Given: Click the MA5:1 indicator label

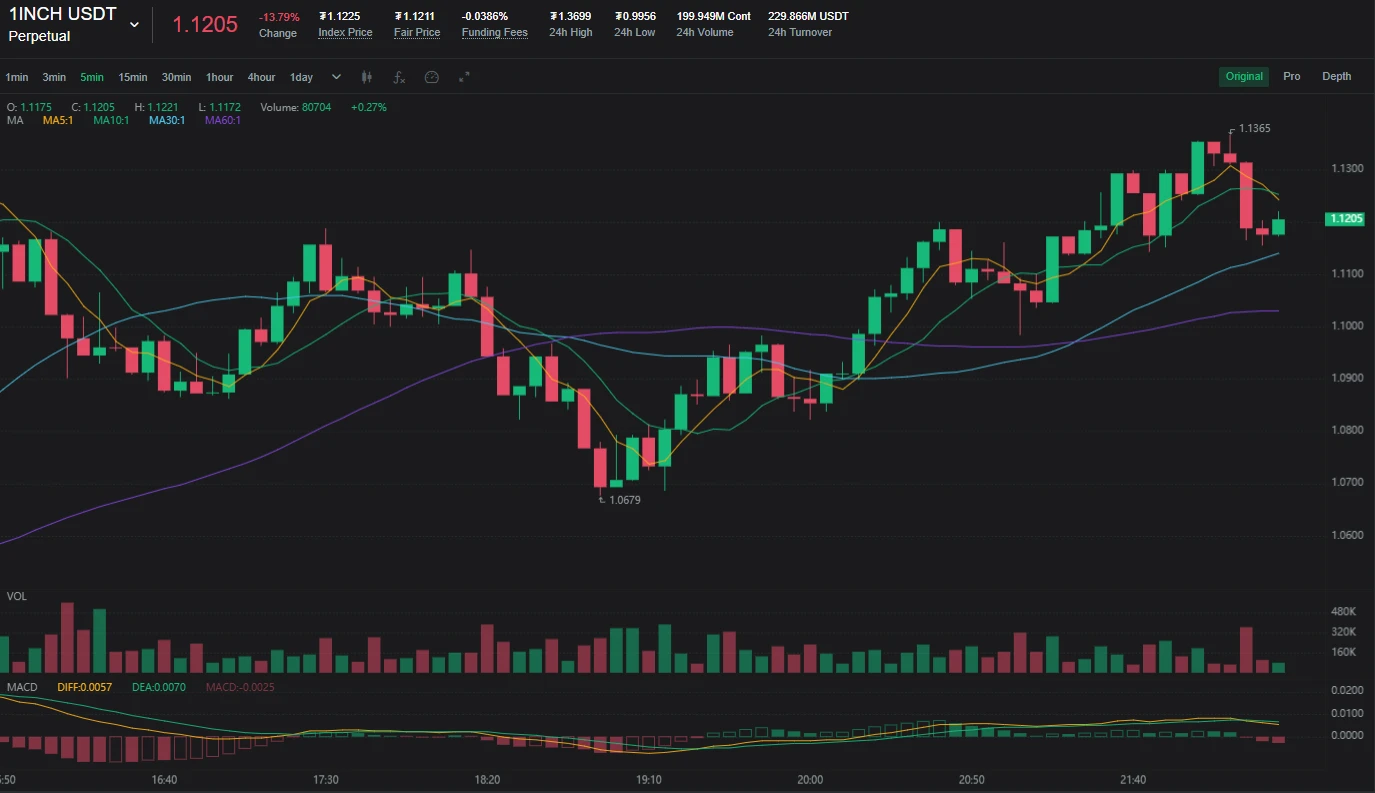Looking at the screenshot, I should coord(58,120).
